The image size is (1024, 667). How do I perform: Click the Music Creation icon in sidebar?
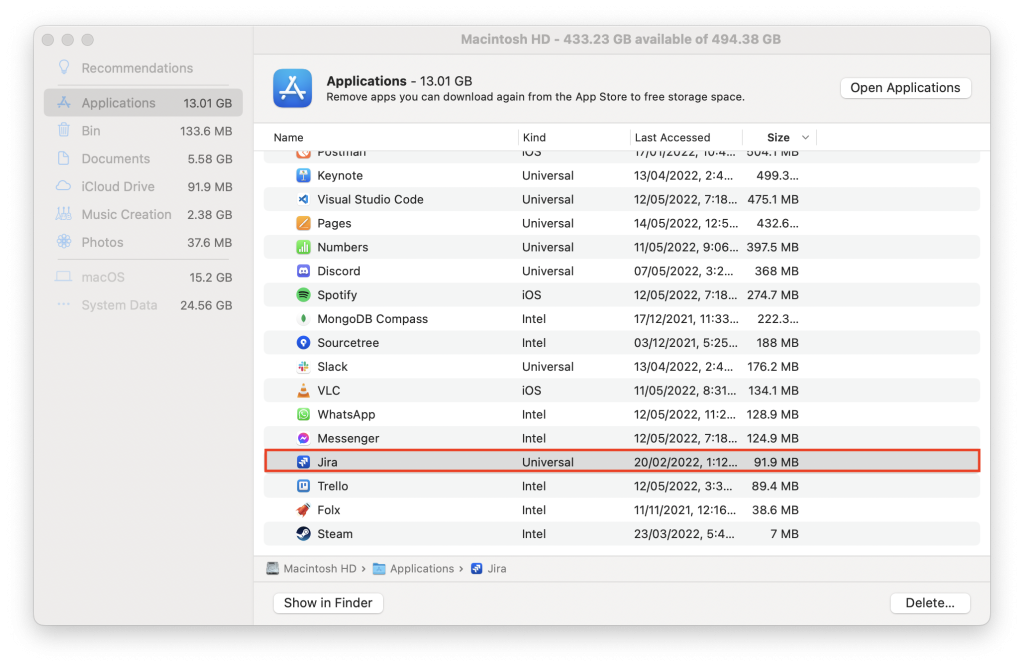pyautogui.click(x=64, y=214)
